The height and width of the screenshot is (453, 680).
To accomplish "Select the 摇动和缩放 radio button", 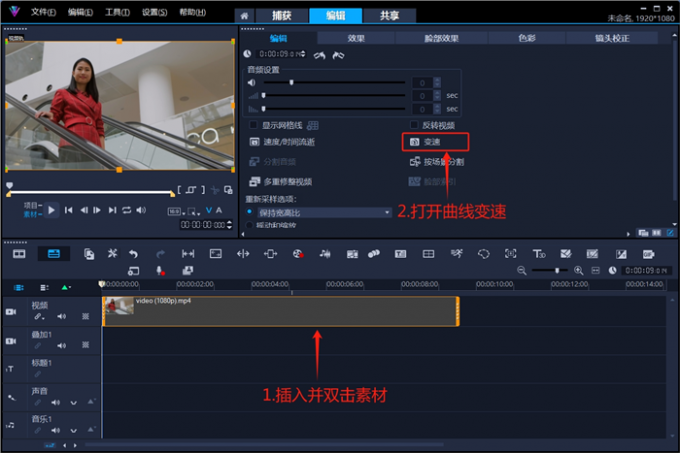I will click(249, 225).
